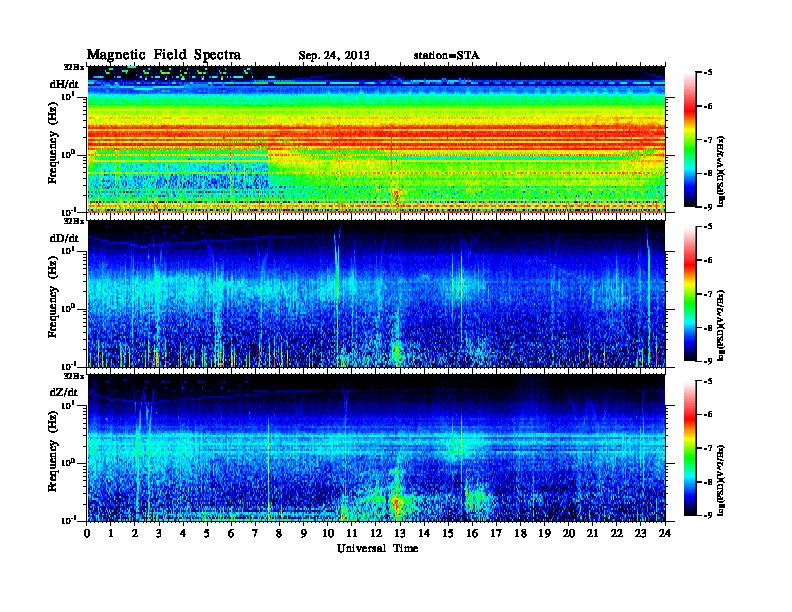
Task: Click hour label "10" on time axis
Action: click(328, 533)
